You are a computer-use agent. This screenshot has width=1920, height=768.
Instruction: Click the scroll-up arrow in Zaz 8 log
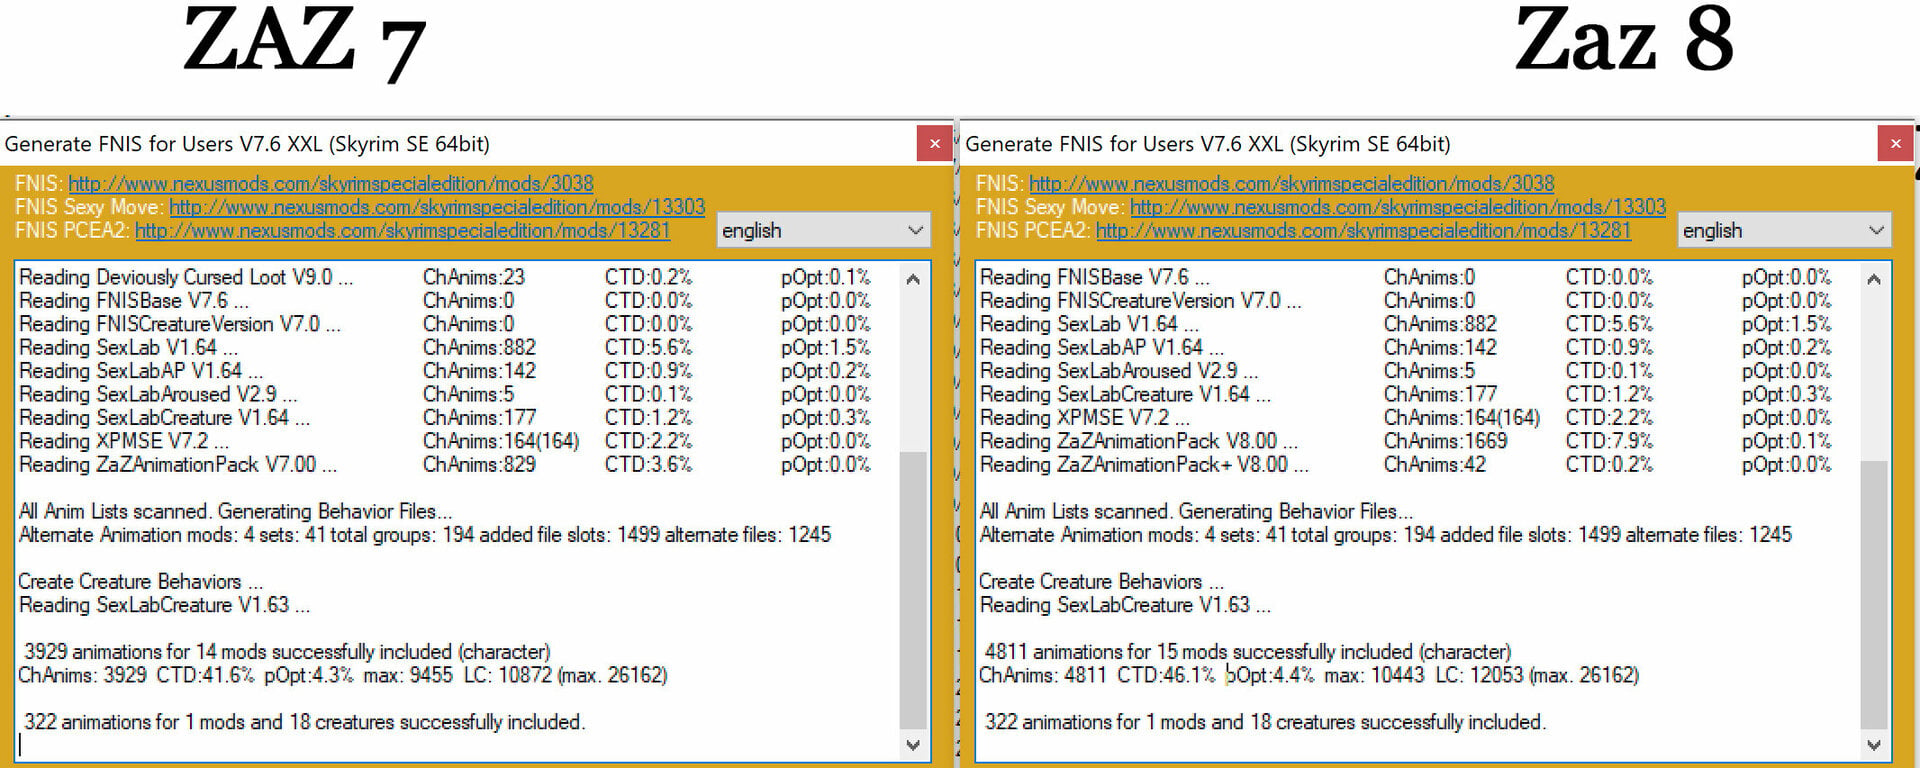[1874, 279]
